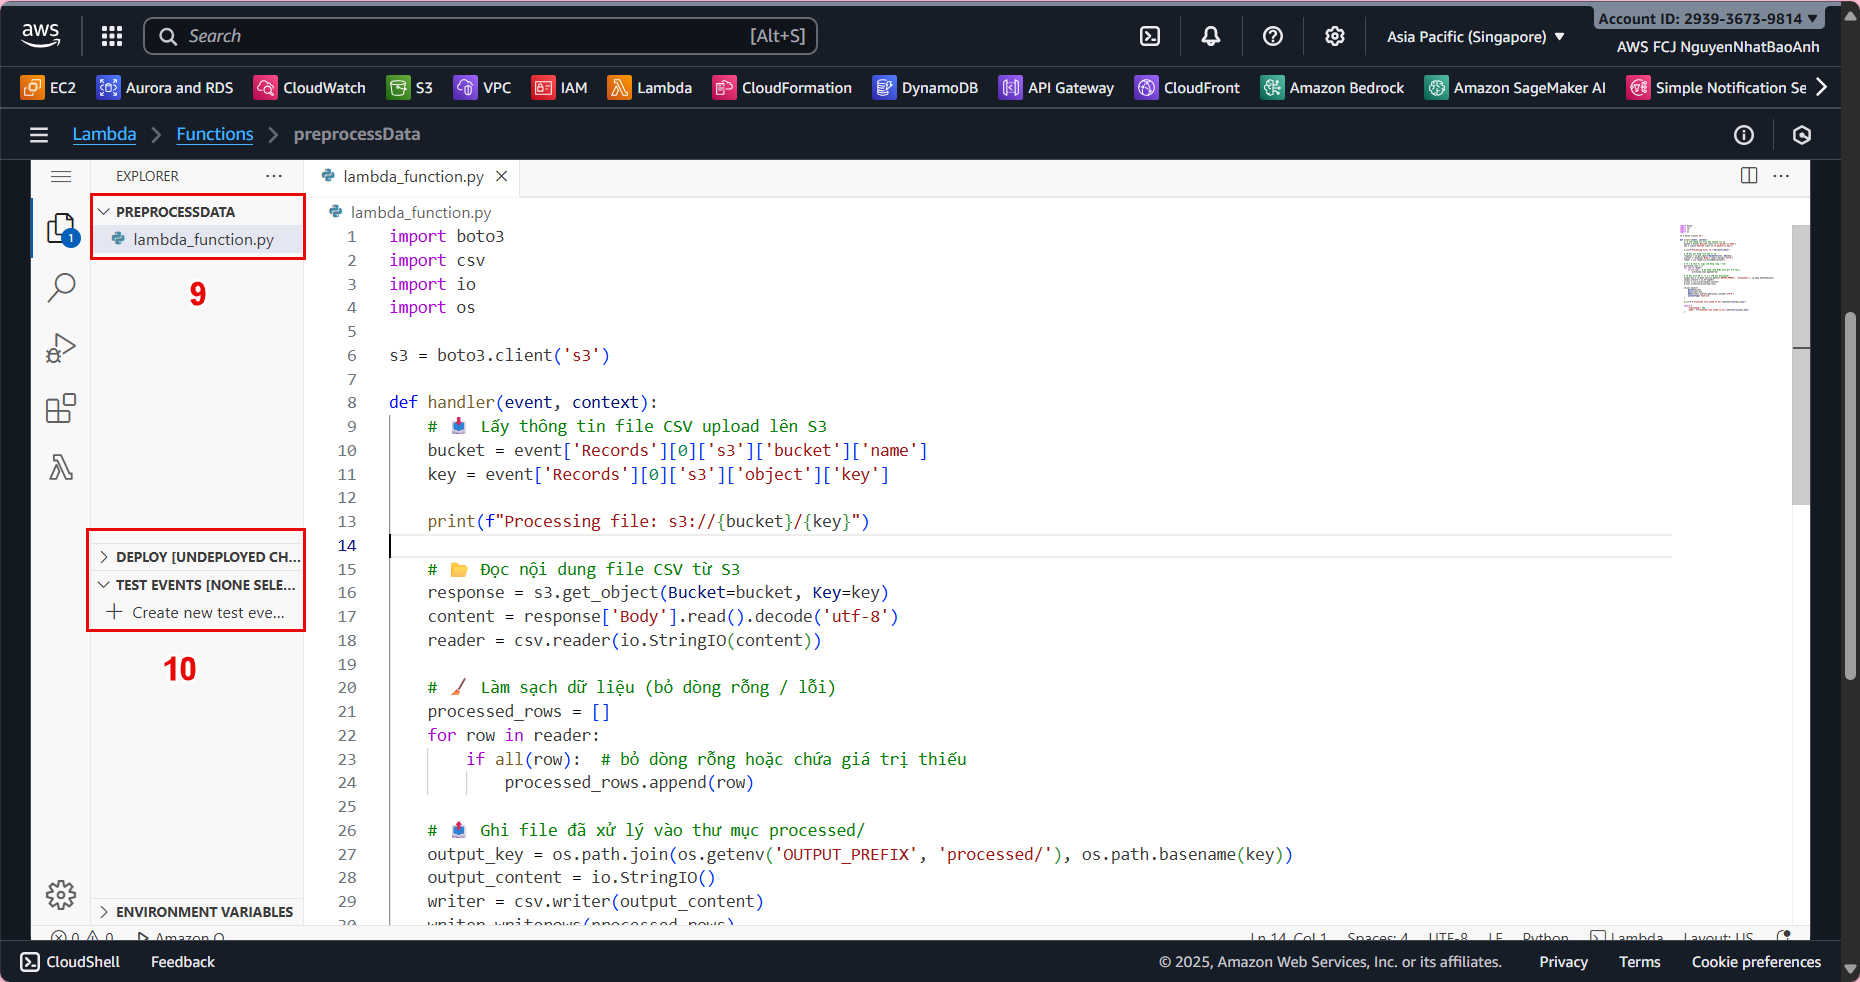Viewport: 1860px width, 982px height.
Task: Expand the ENVIRONMENT VARIABLES section
Action: coord(198,912)
